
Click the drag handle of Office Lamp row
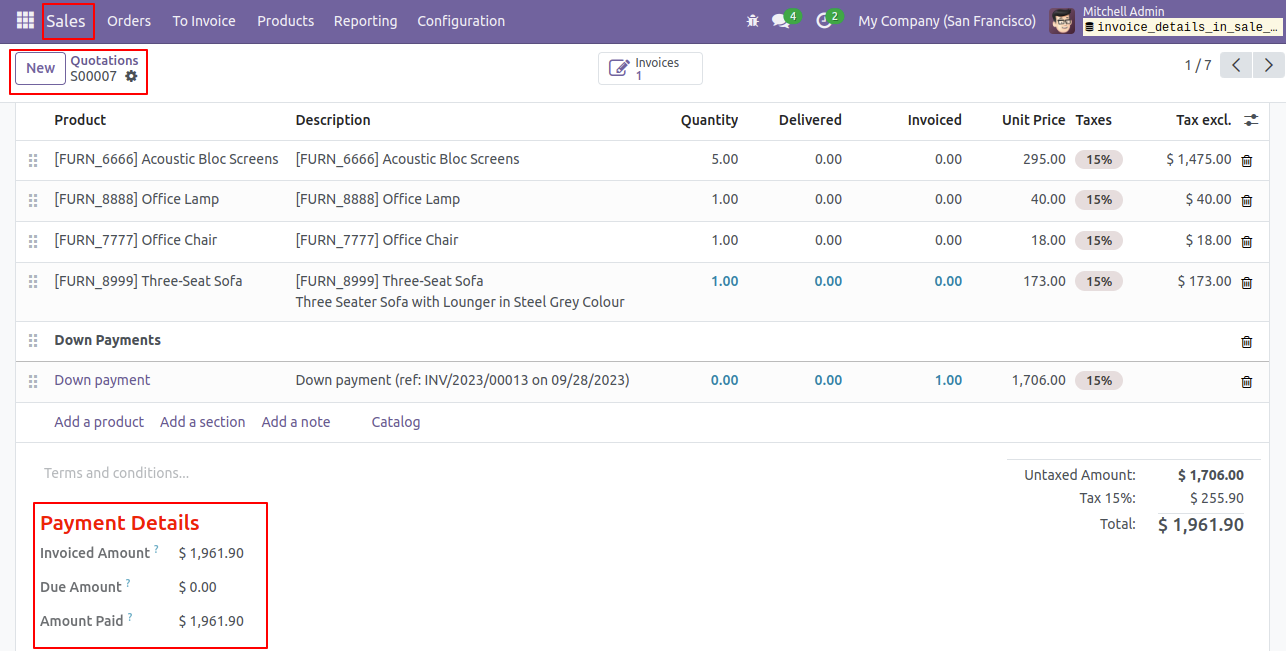pos(33,200)
